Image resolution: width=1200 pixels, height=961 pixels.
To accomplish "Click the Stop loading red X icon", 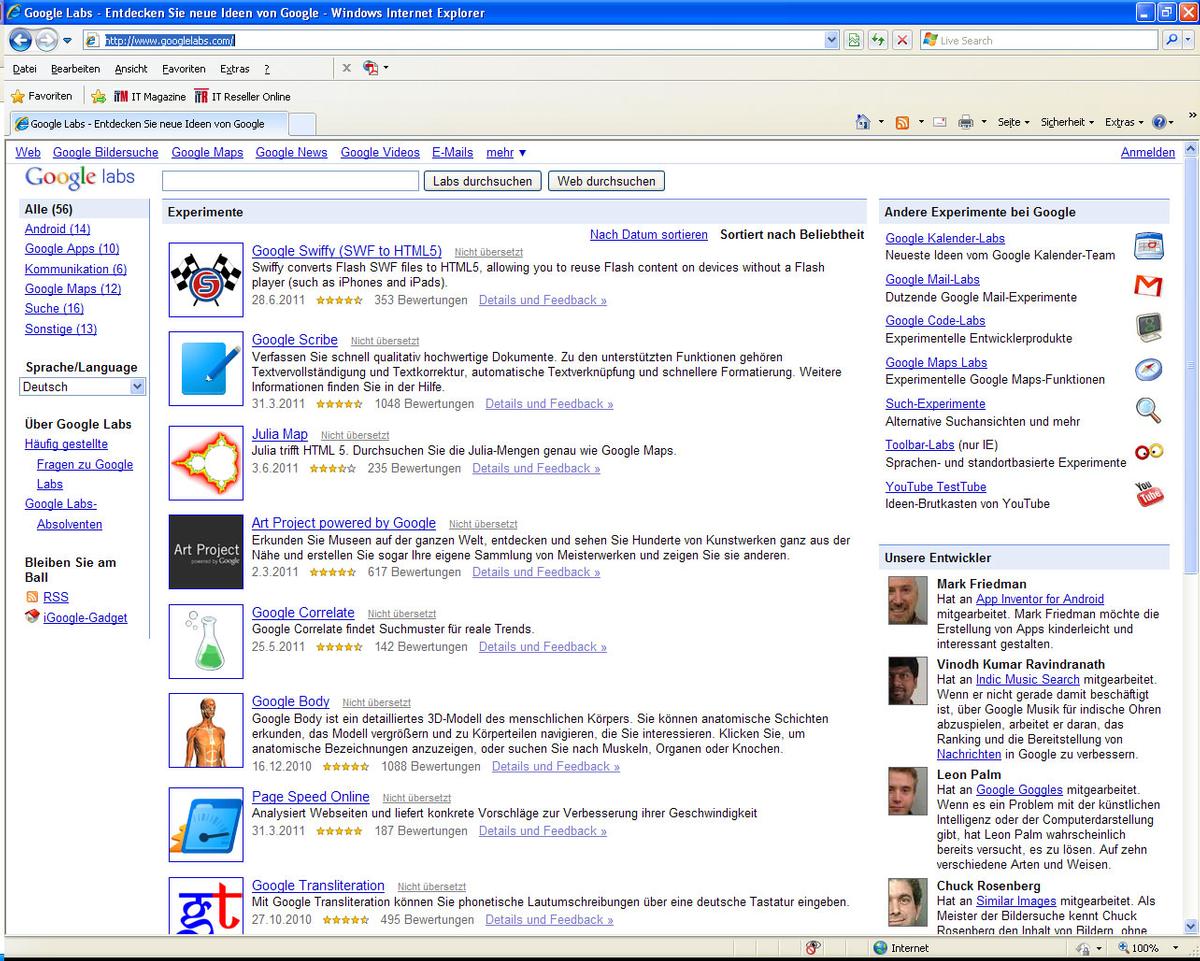I will [901, 40].
